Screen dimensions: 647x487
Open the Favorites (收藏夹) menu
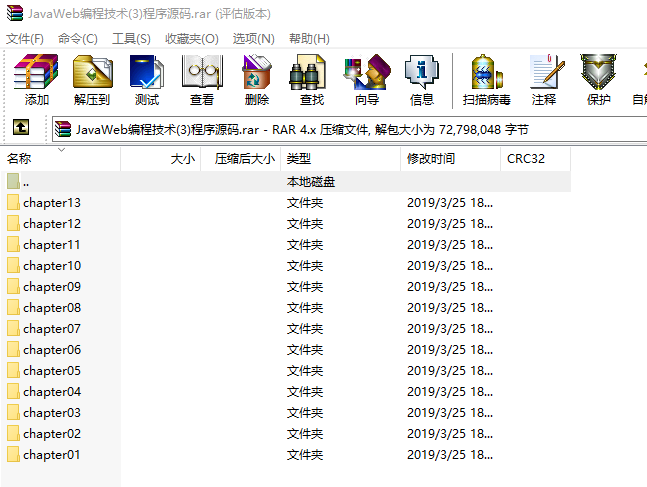click(191, 39)
